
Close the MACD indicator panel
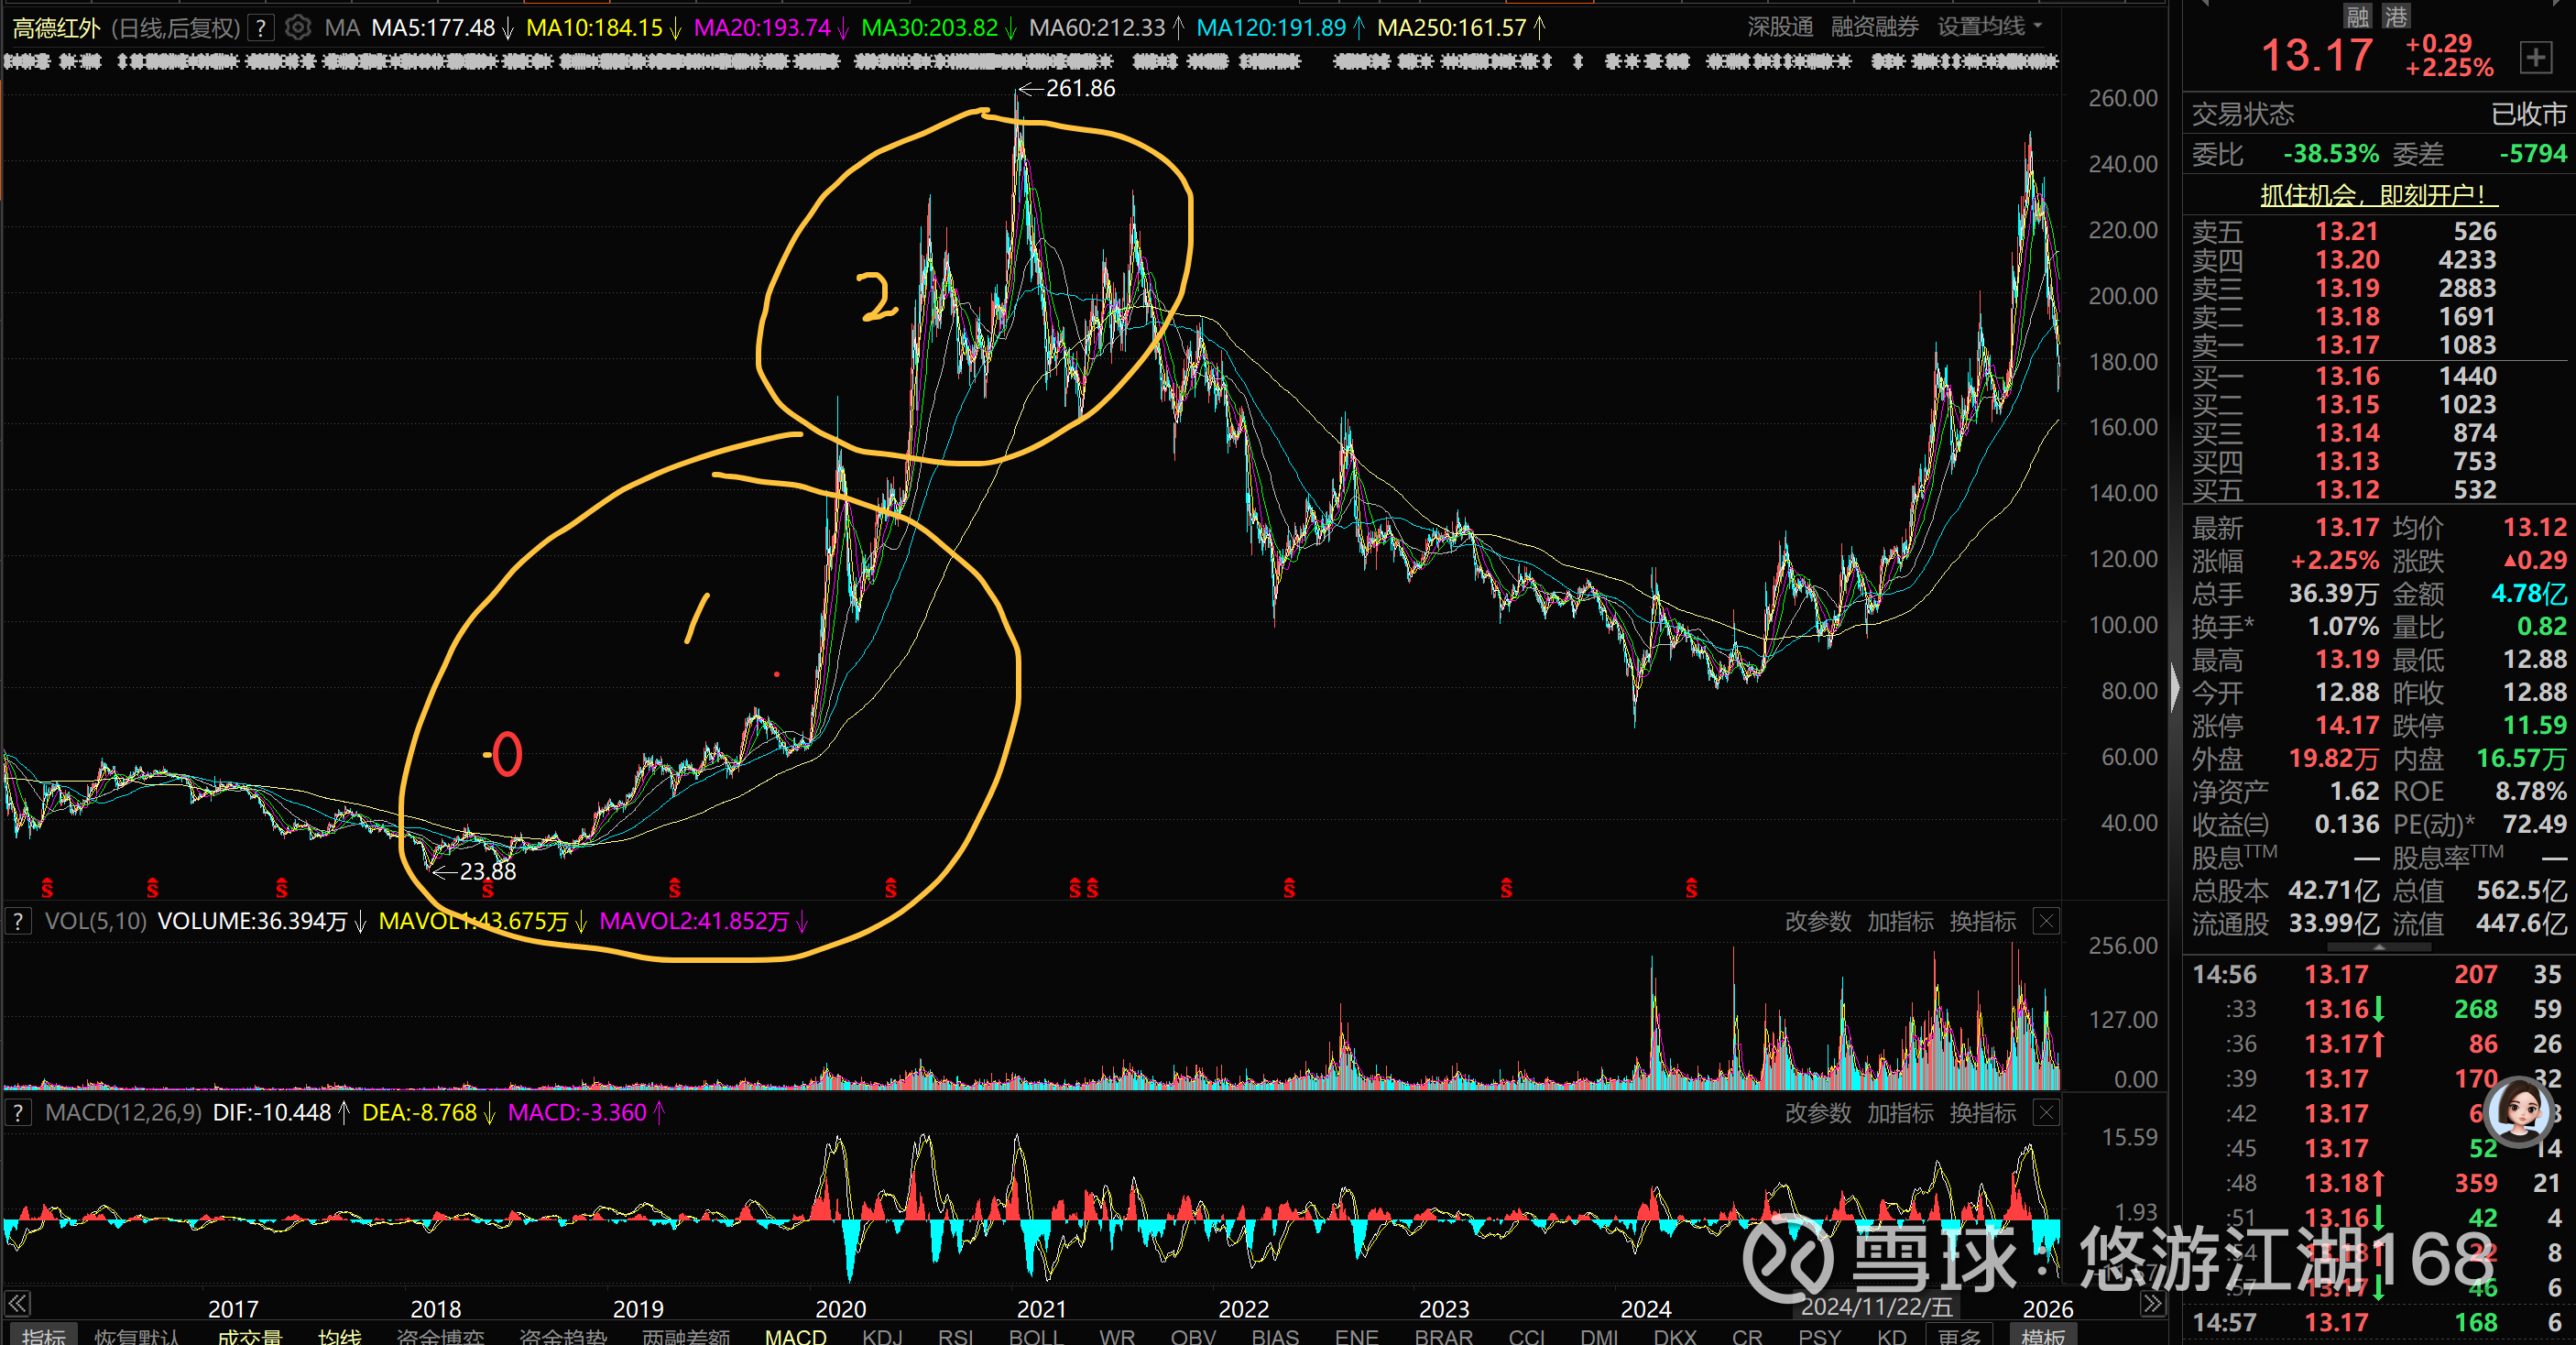[2046, 1113]
